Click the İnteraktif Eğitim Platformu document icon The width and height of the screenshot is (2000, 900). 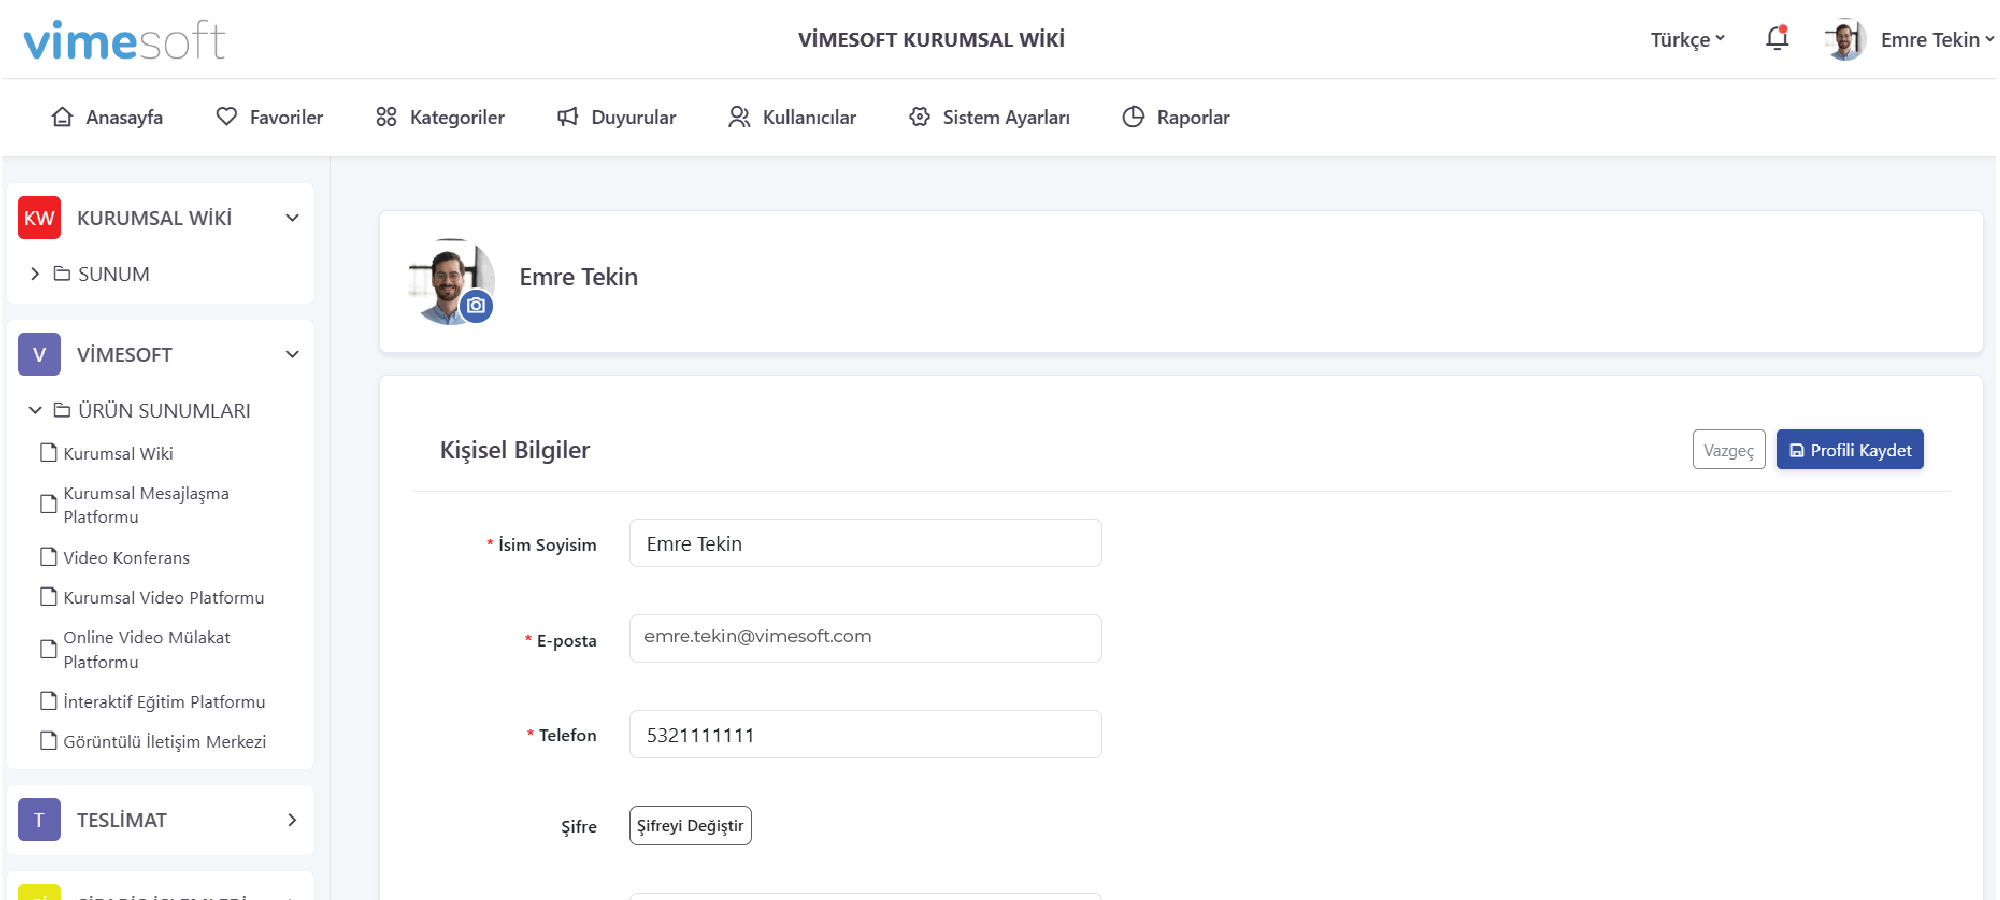tap(48, 701)
